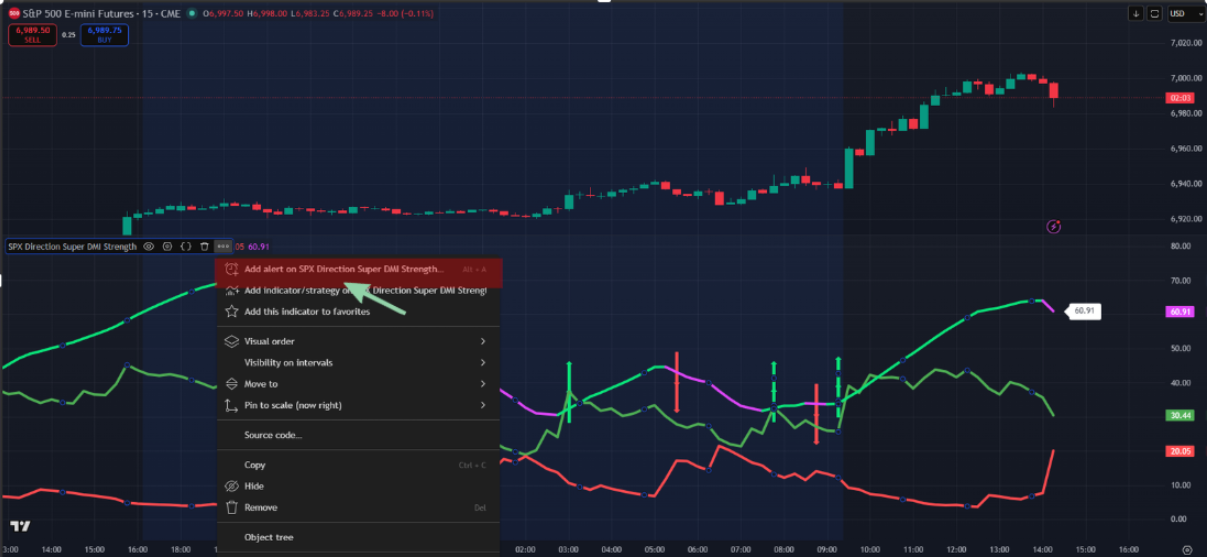The width and height of the screenshot is (1208, 559).
Task: Open the USD currency dropdown
Action: coord(1183,14)
